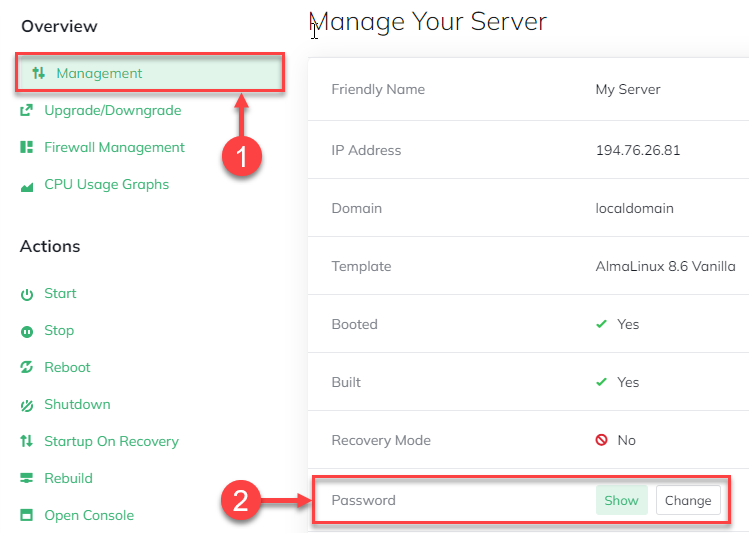Click the Management sidebar arrows icon
The image size is (749, 533).
click(39, 73)
